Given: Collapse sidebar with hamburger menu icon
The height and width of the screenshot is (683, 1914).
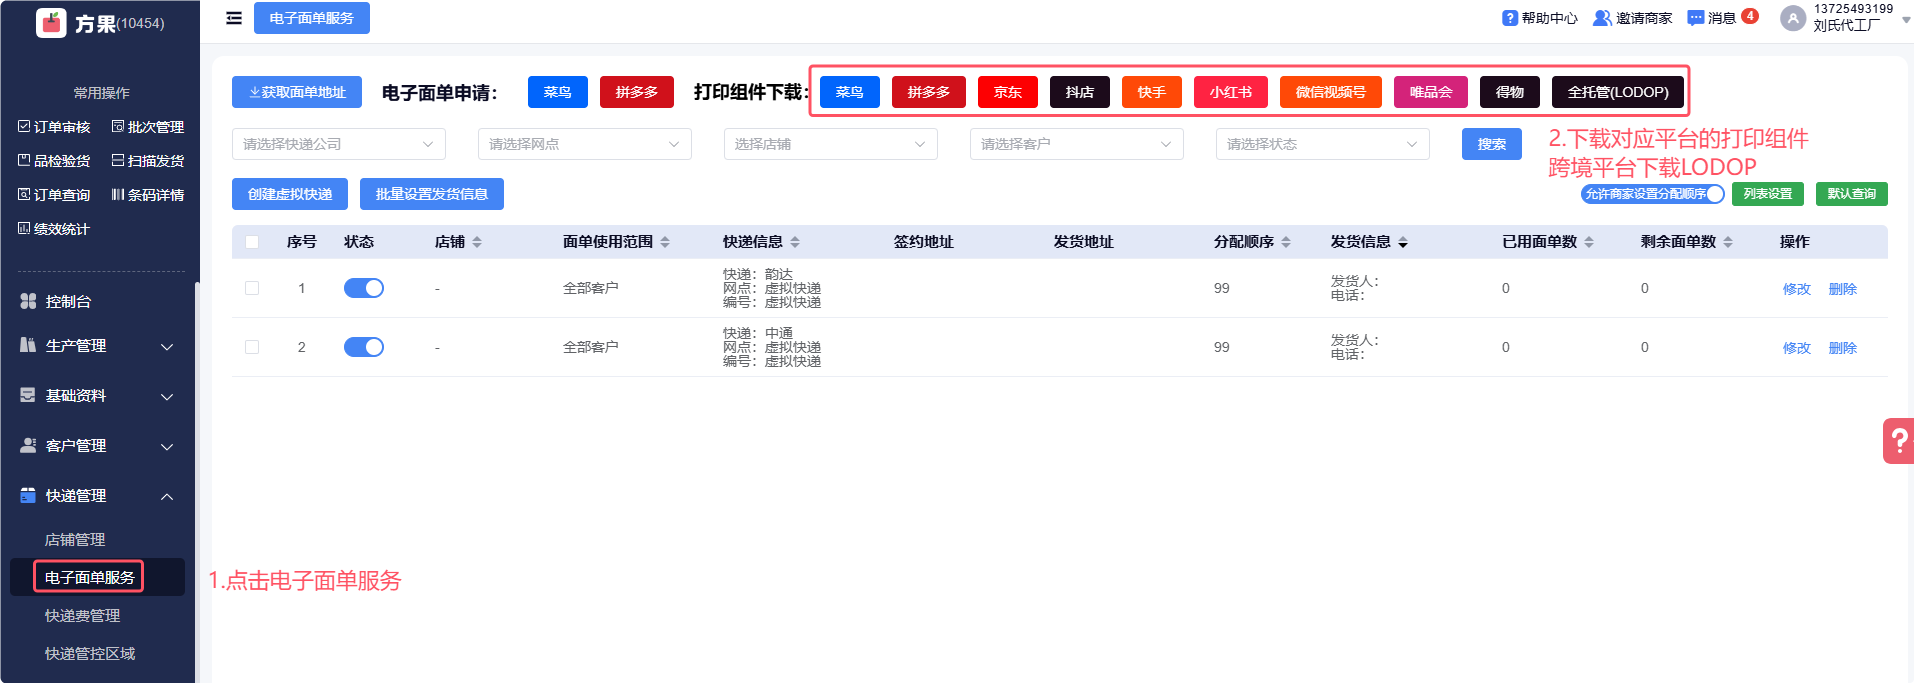Looking at the screenshot, I should click(234, 18).
